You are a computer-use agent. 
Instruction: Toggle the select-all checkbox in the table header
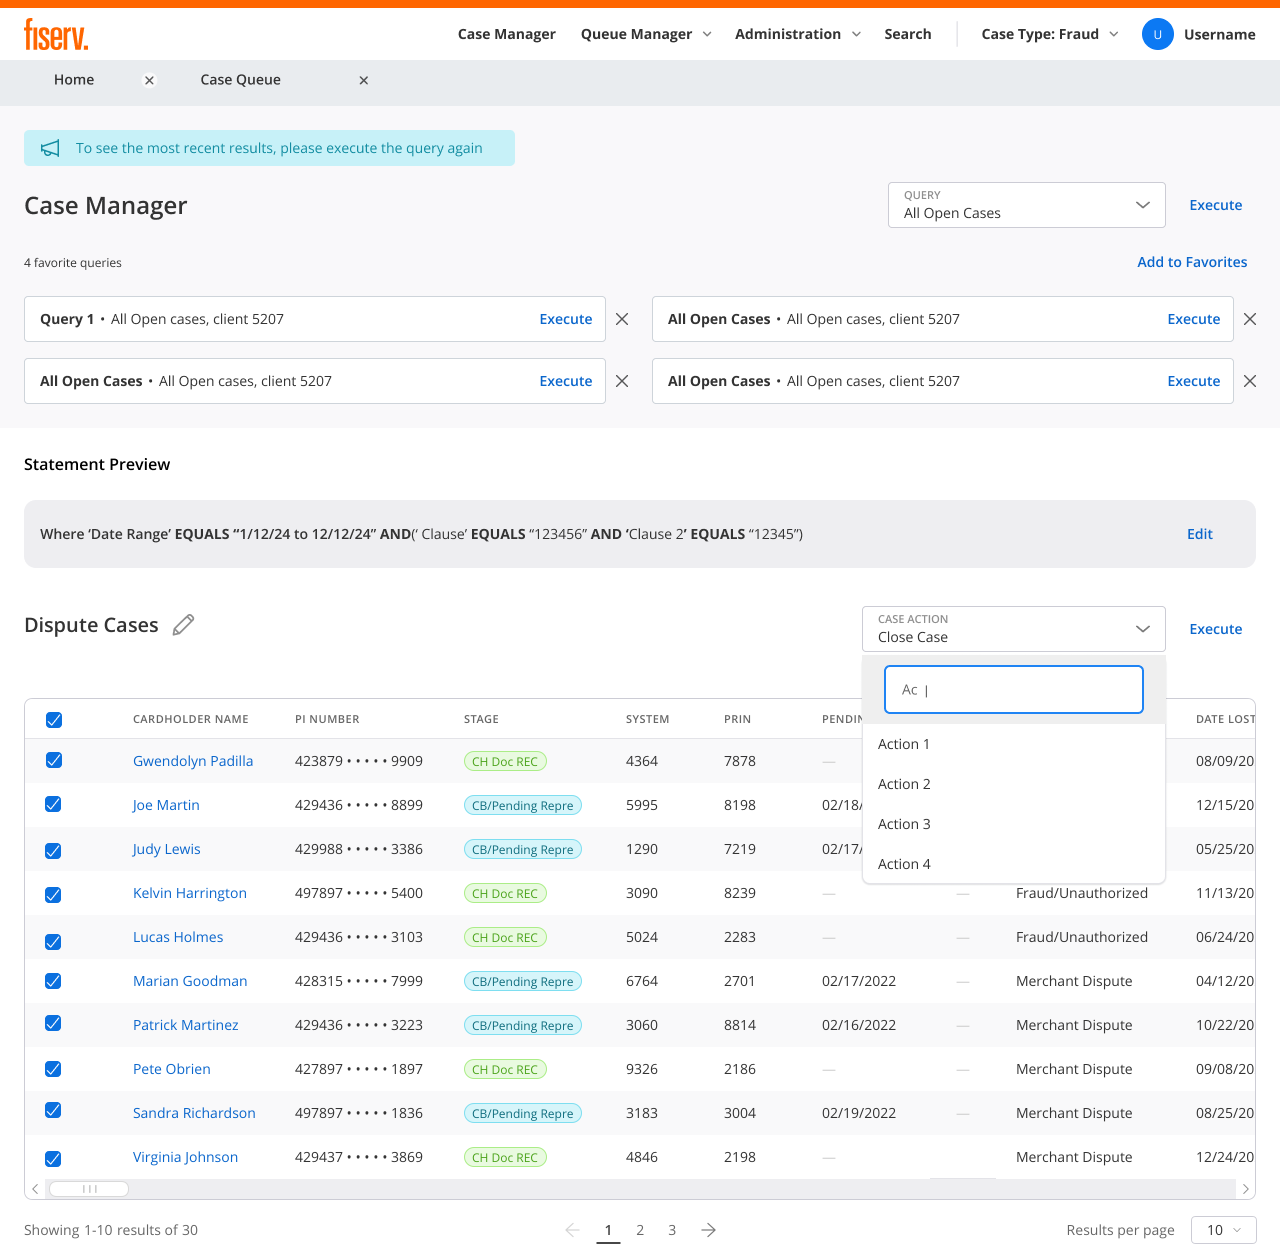[x=54, y=720]
